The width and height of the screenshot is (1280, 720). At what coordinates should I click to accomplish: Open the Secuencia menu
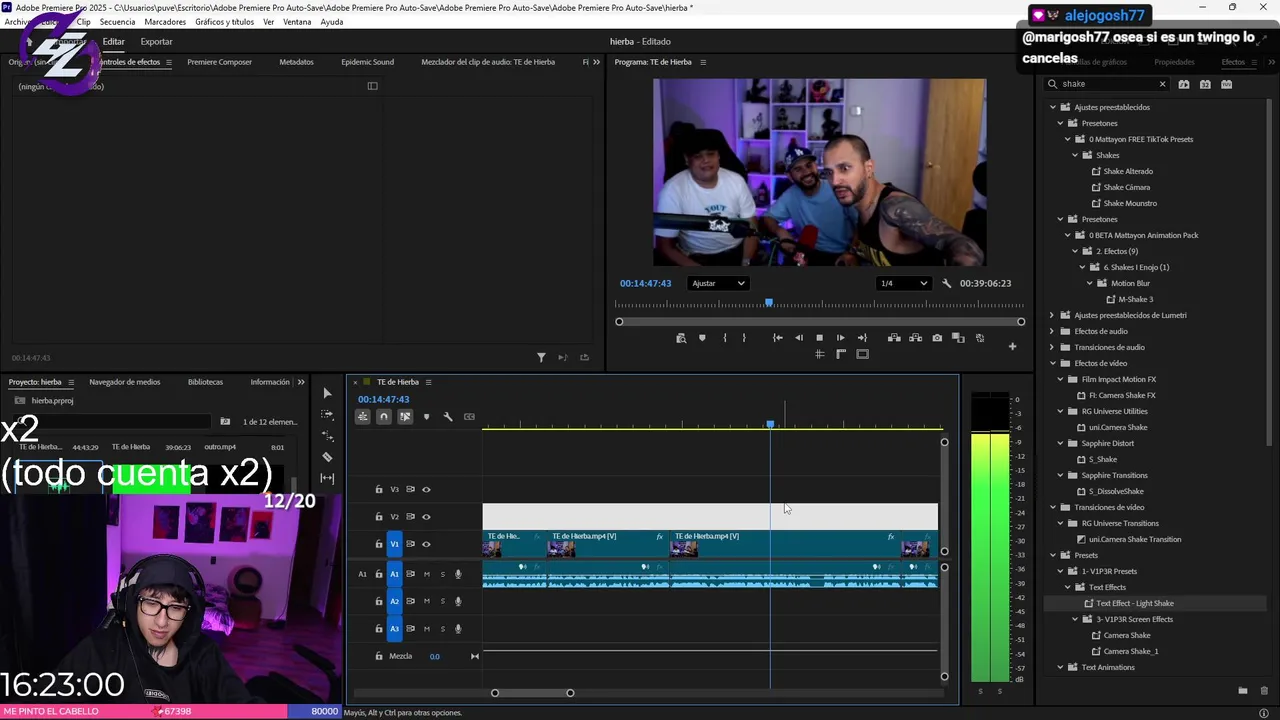[x=117, y=22]
